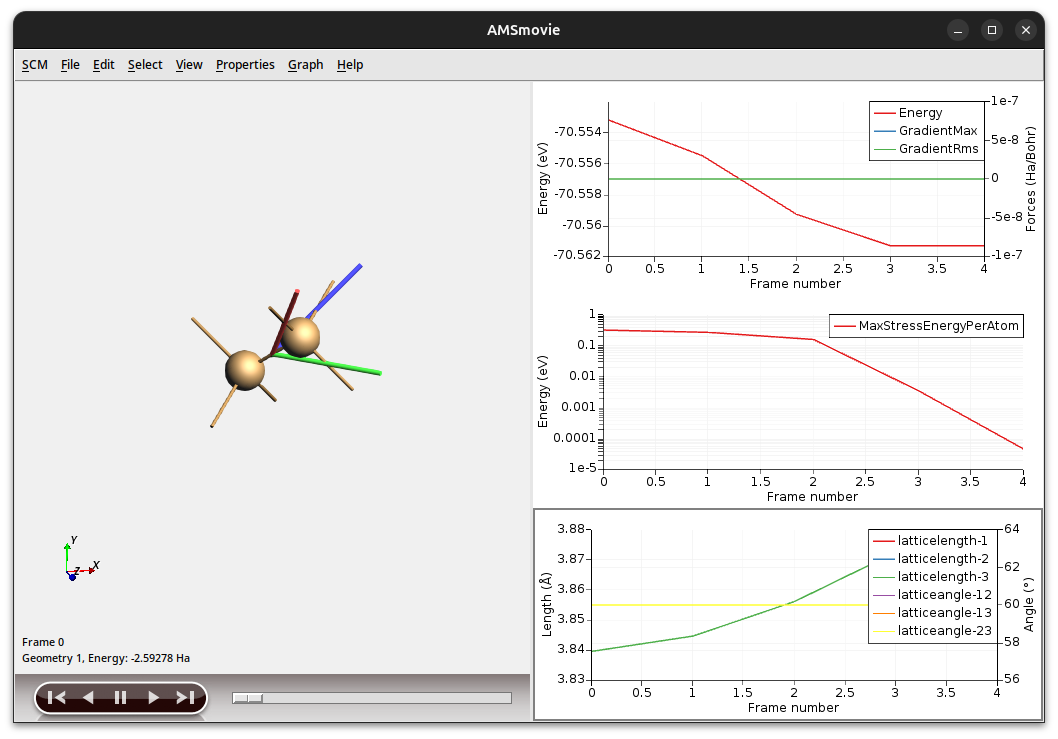Image resolution: width=1058 pixels, height=739 pixels.
Task: Open the Select menu
Action: (x=144, y=64)
